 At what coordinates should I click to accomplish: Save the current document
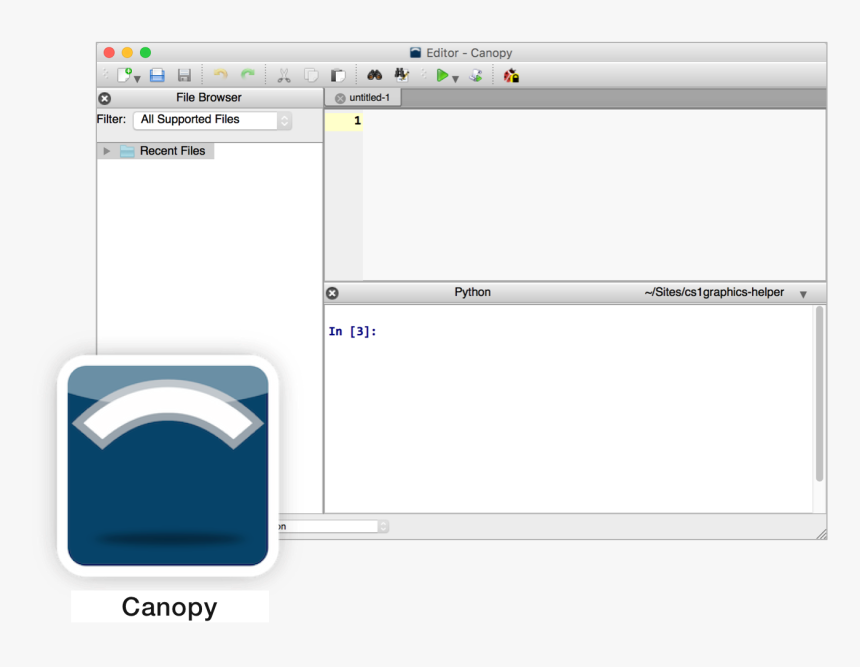(x=184, y=75)
